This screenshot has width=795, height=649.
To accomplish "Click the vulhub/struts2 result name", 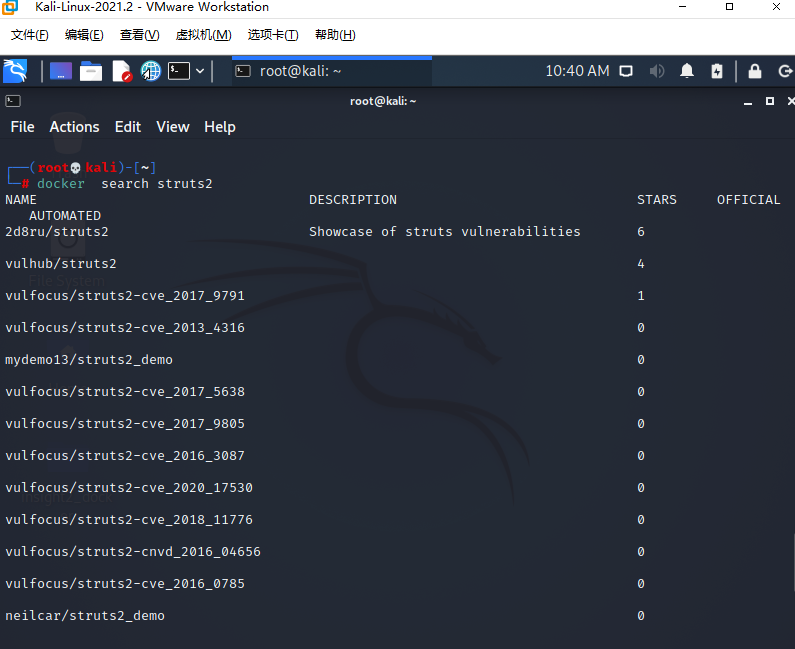I will 61,264.
